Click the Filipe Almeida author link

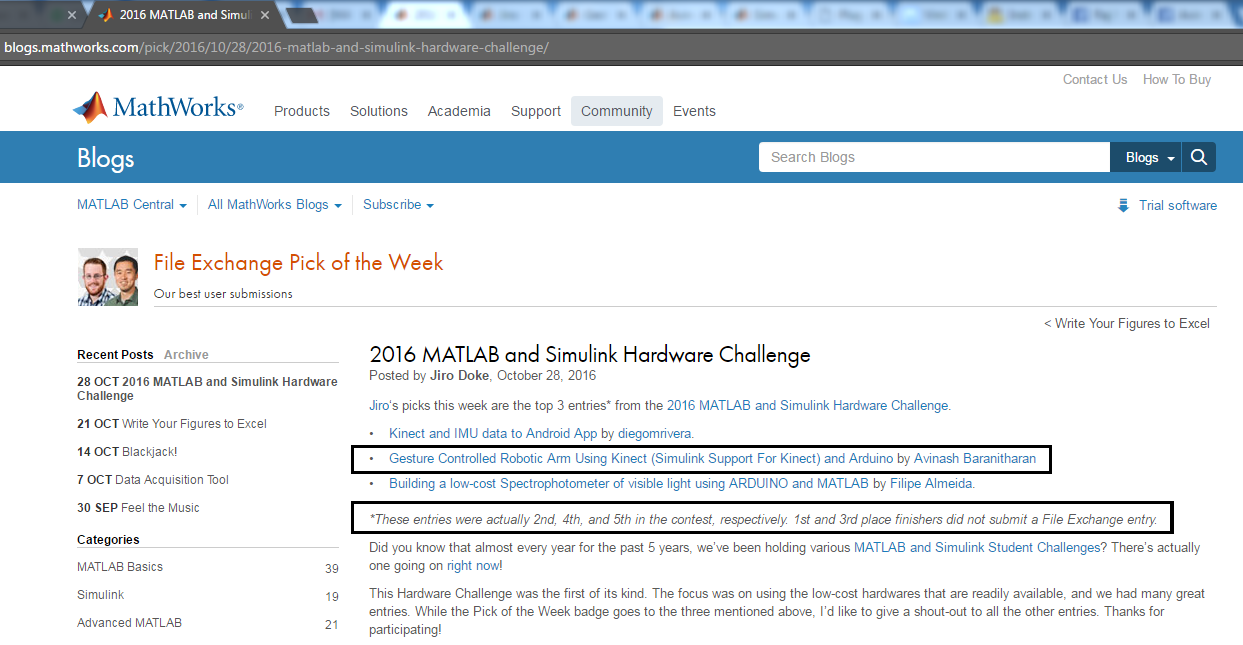coord(931,484)
